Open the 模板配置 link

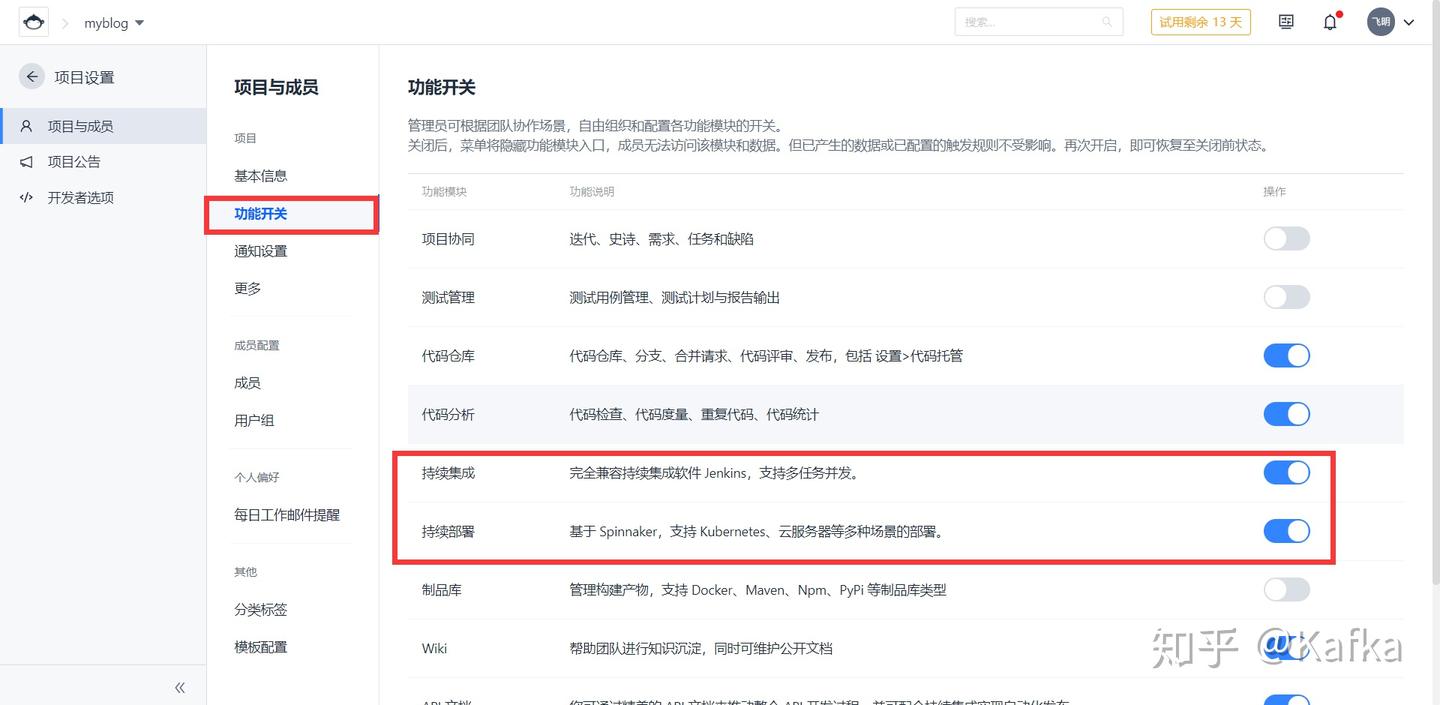[260, 646]
